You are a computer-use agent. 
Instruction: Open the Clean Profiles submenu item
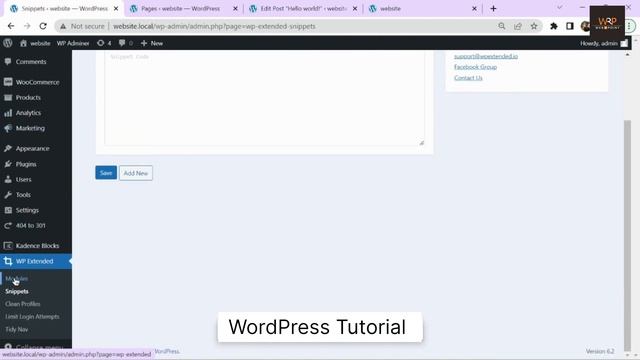[23, 304]
